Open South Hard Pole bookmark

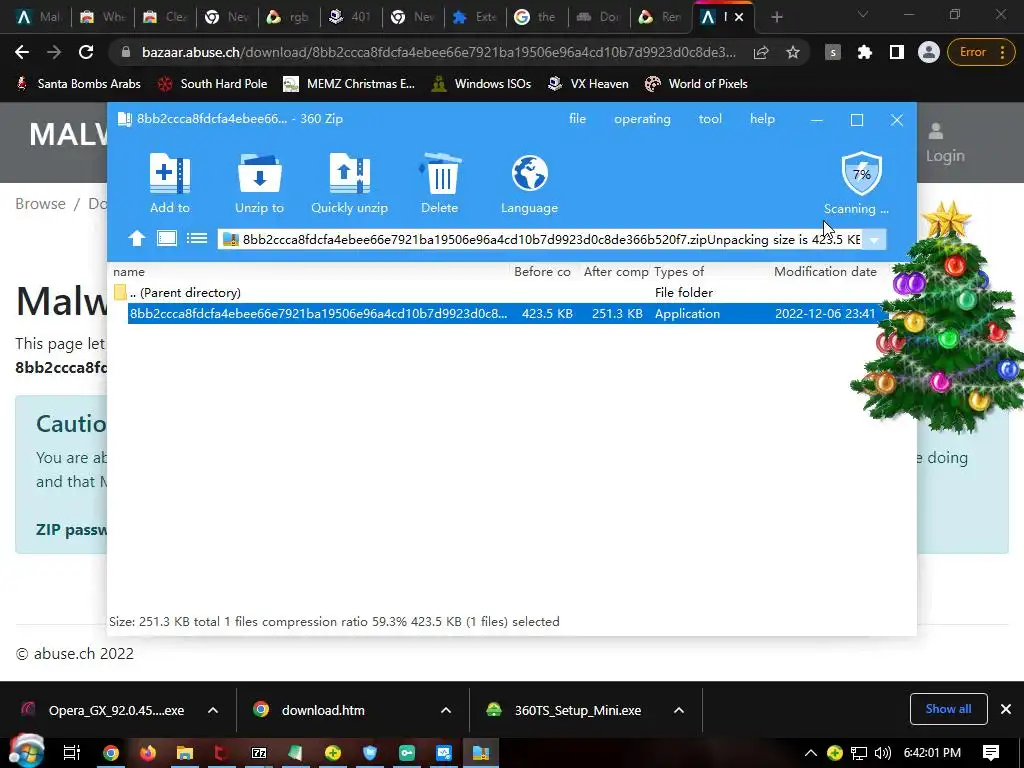coord(213,84)
